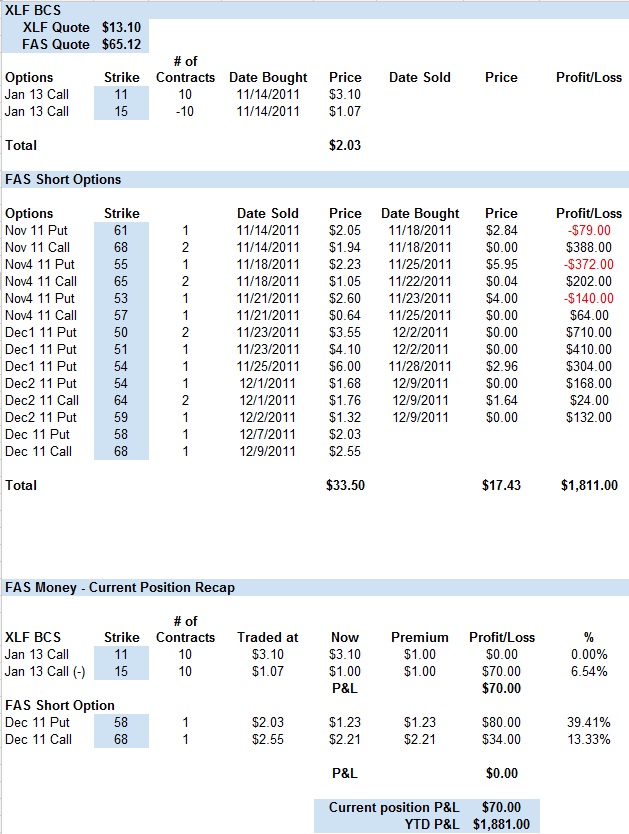Select the $5.95 buy-back price cell
Screen dimensions: 629x834
[501, 264]
